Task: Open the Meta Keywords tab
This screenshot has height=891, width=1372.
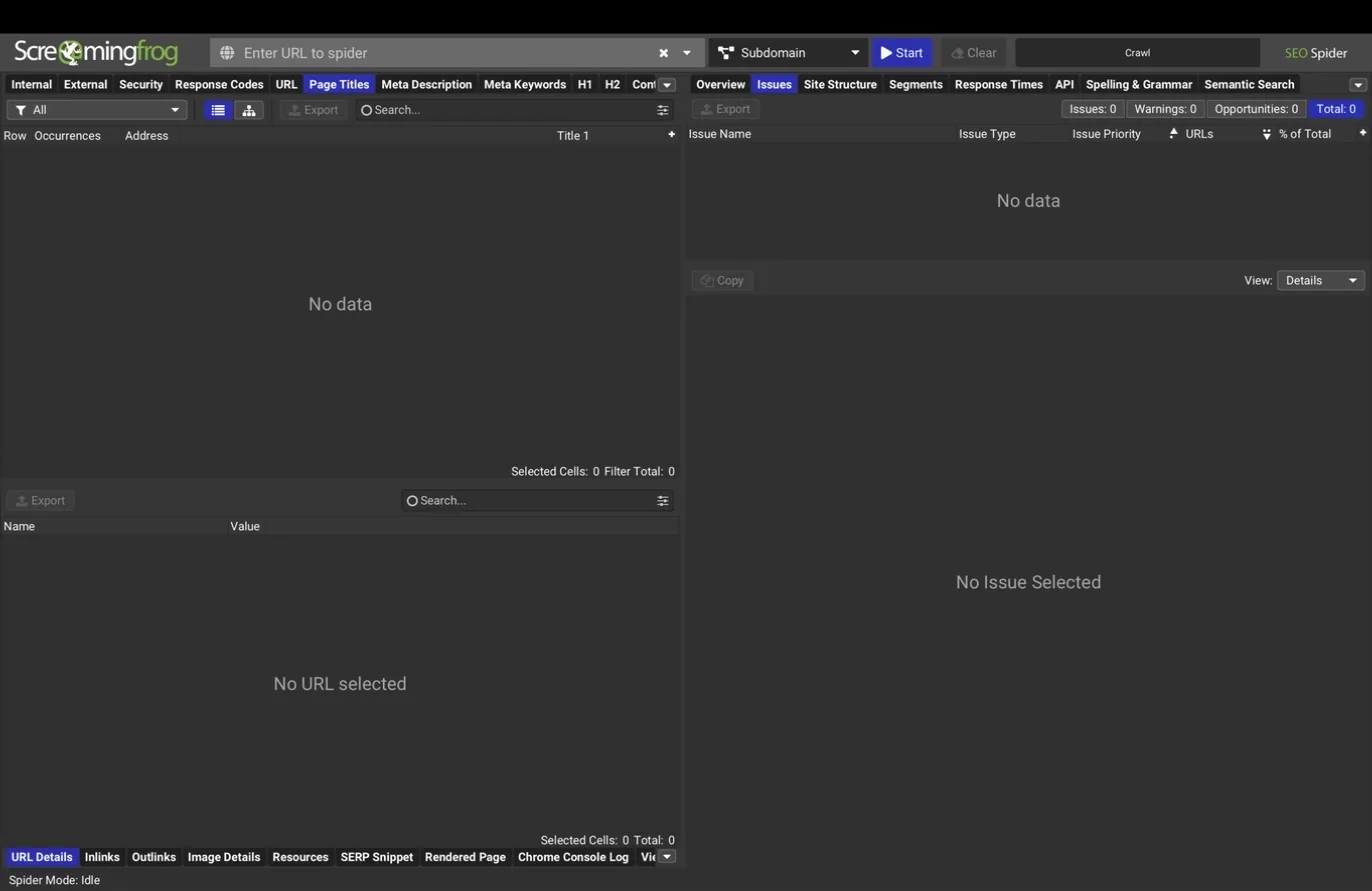Action: tap(525, 85)
